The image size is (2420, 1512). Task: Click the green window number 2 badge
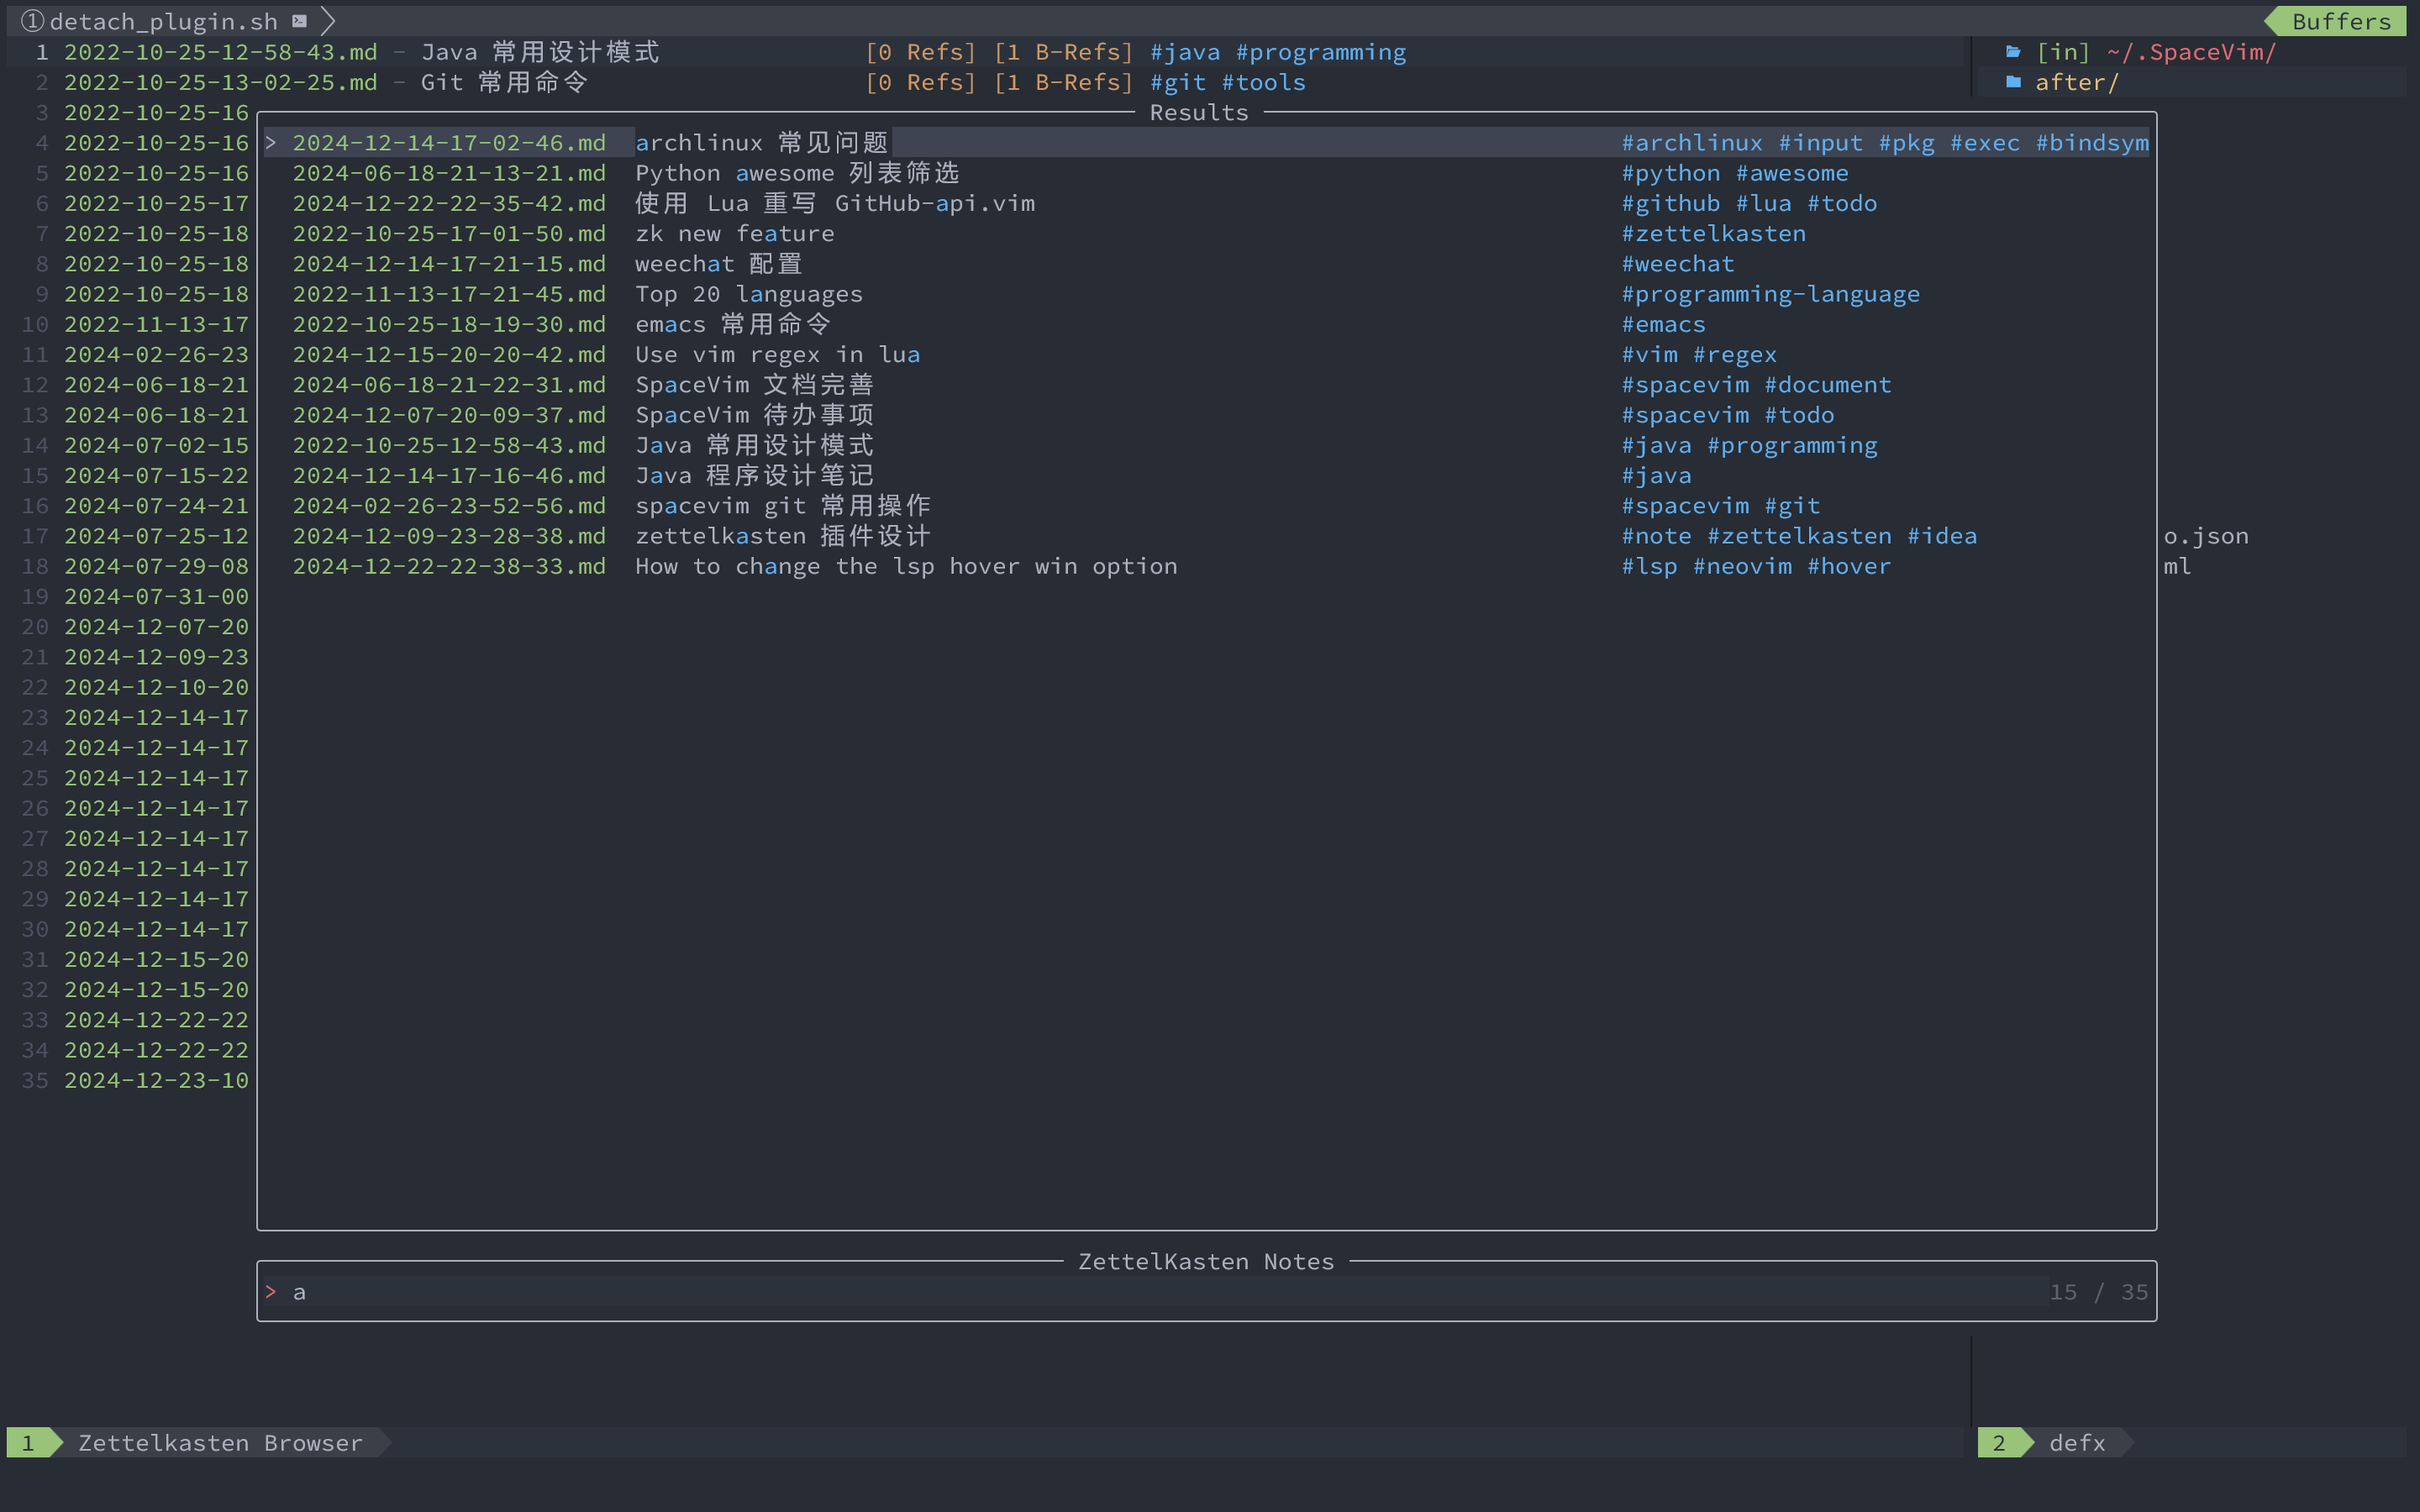[1998, 1442]
